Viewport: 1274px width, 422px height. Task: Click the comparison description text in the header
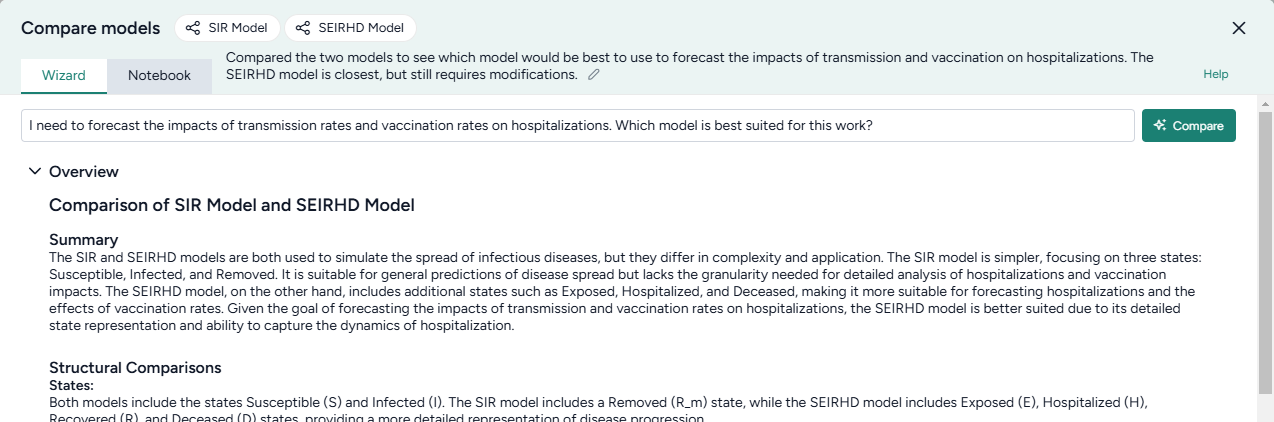point(689,66)
